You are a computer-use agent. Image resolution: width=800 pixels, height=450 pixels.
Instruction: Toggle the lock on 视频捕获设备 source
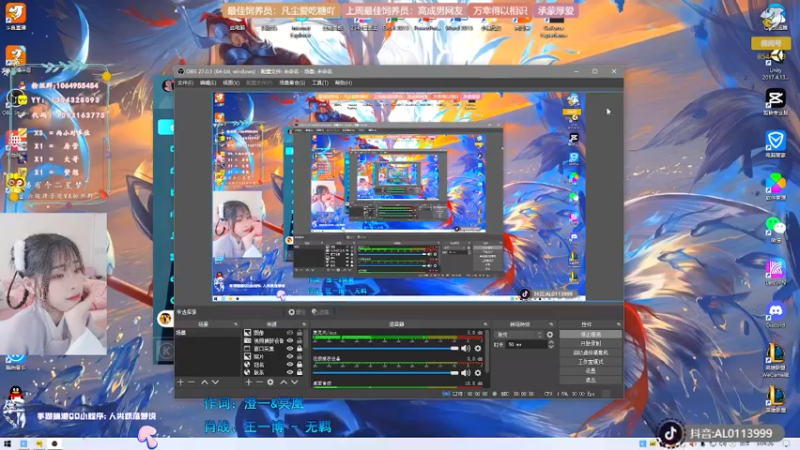pos(299,341)
